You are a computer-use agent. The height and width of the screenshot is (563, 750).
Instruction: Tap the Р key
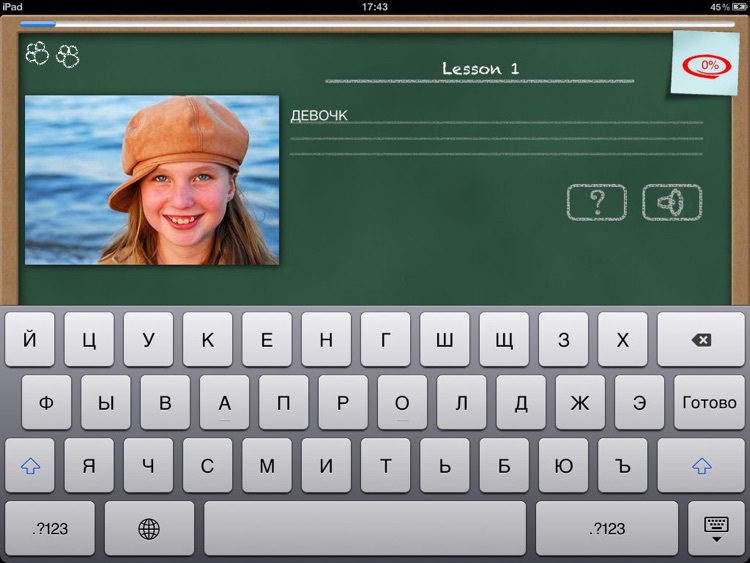[343, 402]
